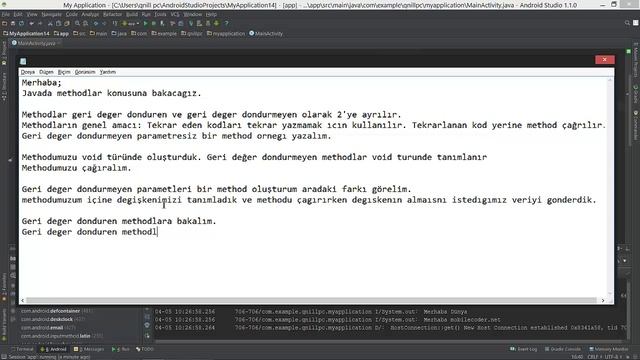Place cursor after 'Geri deger donduren methodl'
The height and width of the screenshot is (360, 640).
click(158, 232)
